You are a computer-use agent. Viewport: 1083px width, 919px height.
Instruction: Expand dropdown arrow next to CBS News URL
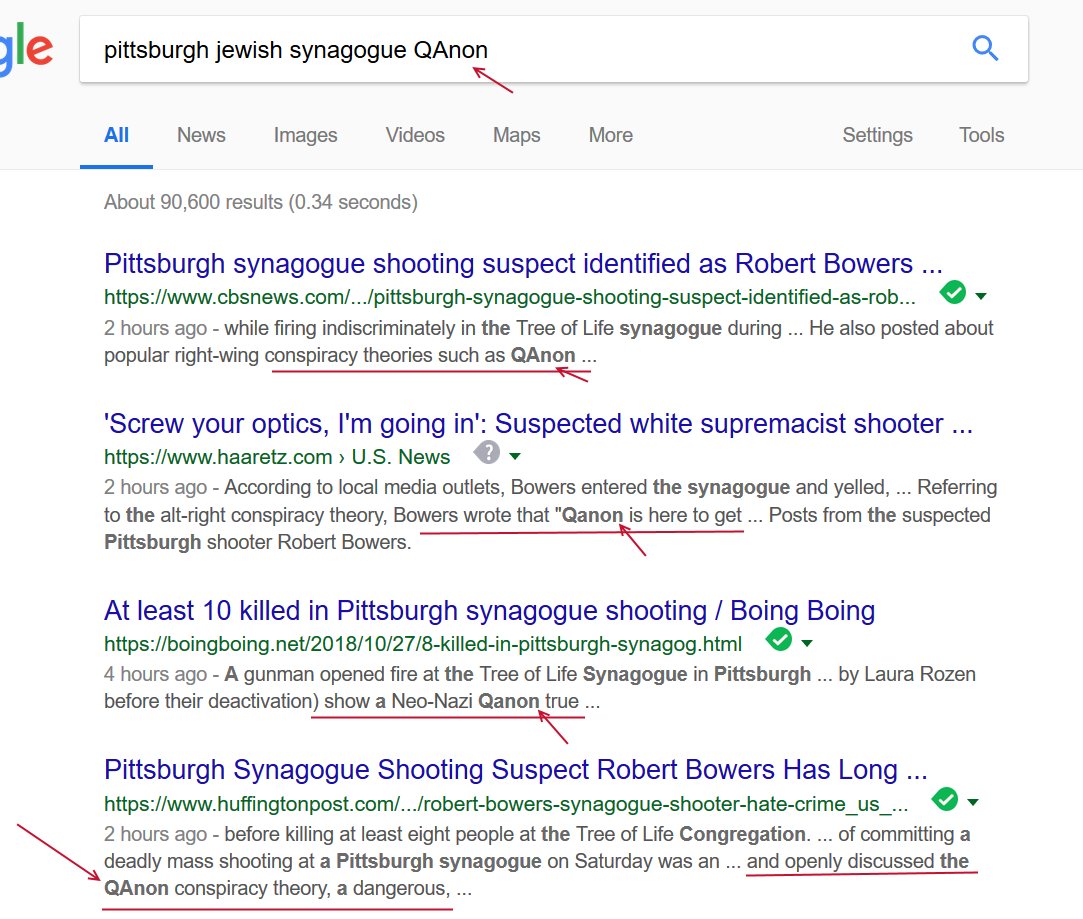tap(980, 296)
